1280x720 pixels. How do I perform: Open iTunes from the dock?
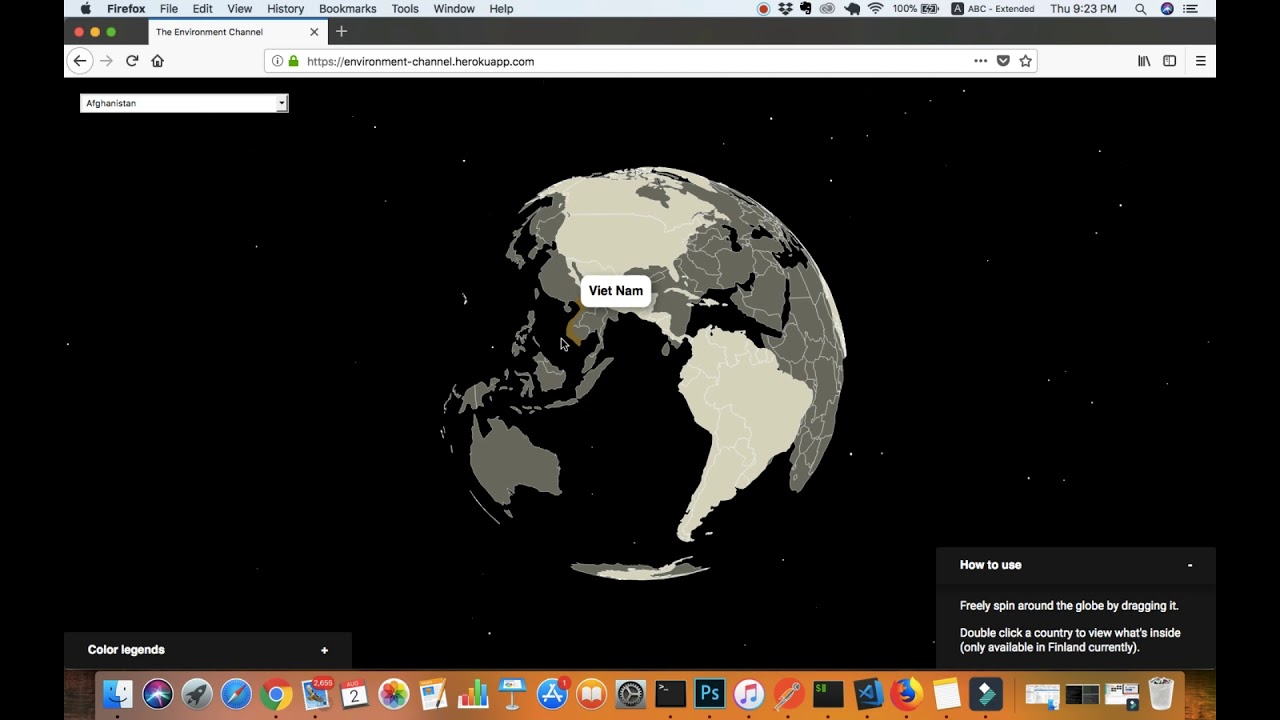[749, 694]
